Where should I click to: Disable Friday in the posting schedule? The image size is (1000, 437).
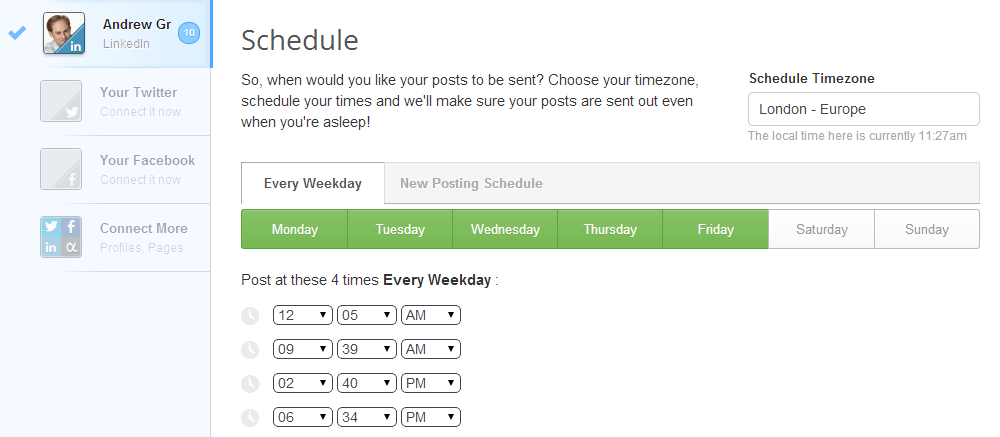click(715, 229)
